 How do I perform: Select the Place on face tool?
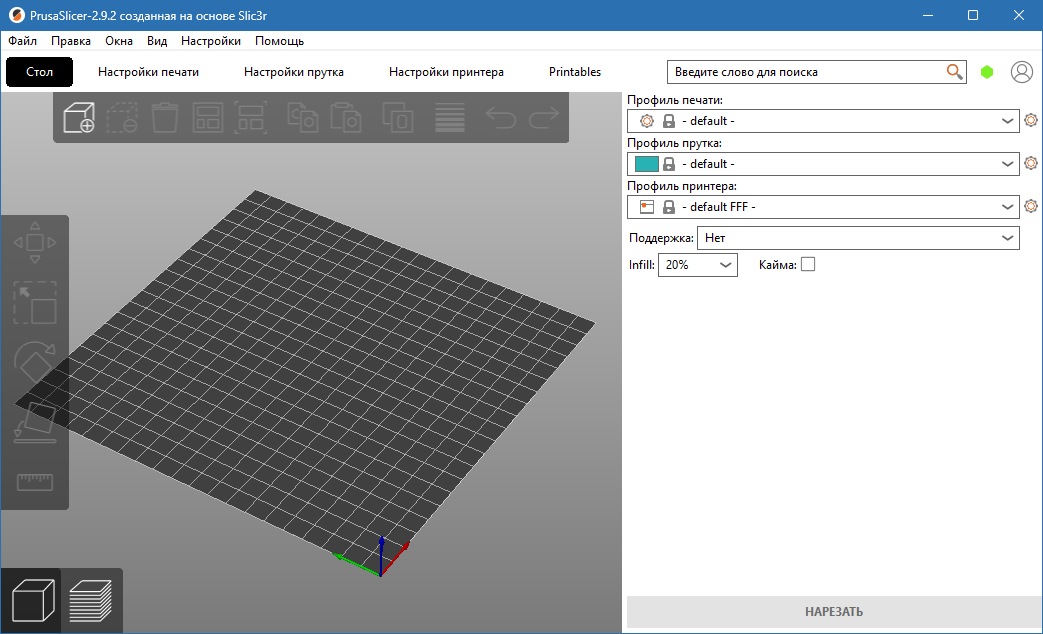click(x=35, y=422)
